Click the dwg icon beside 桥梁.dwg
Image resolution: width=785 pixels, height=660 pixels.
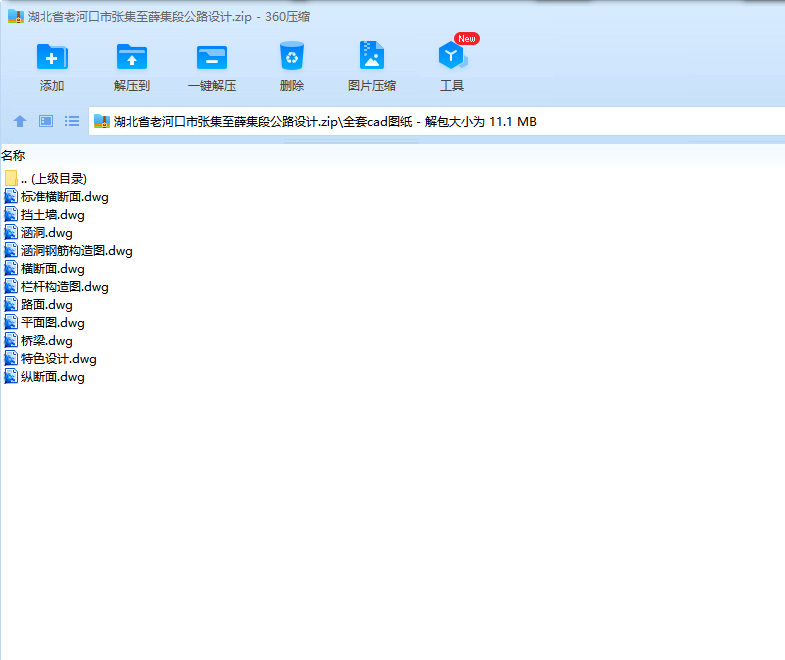coord(11,341)
